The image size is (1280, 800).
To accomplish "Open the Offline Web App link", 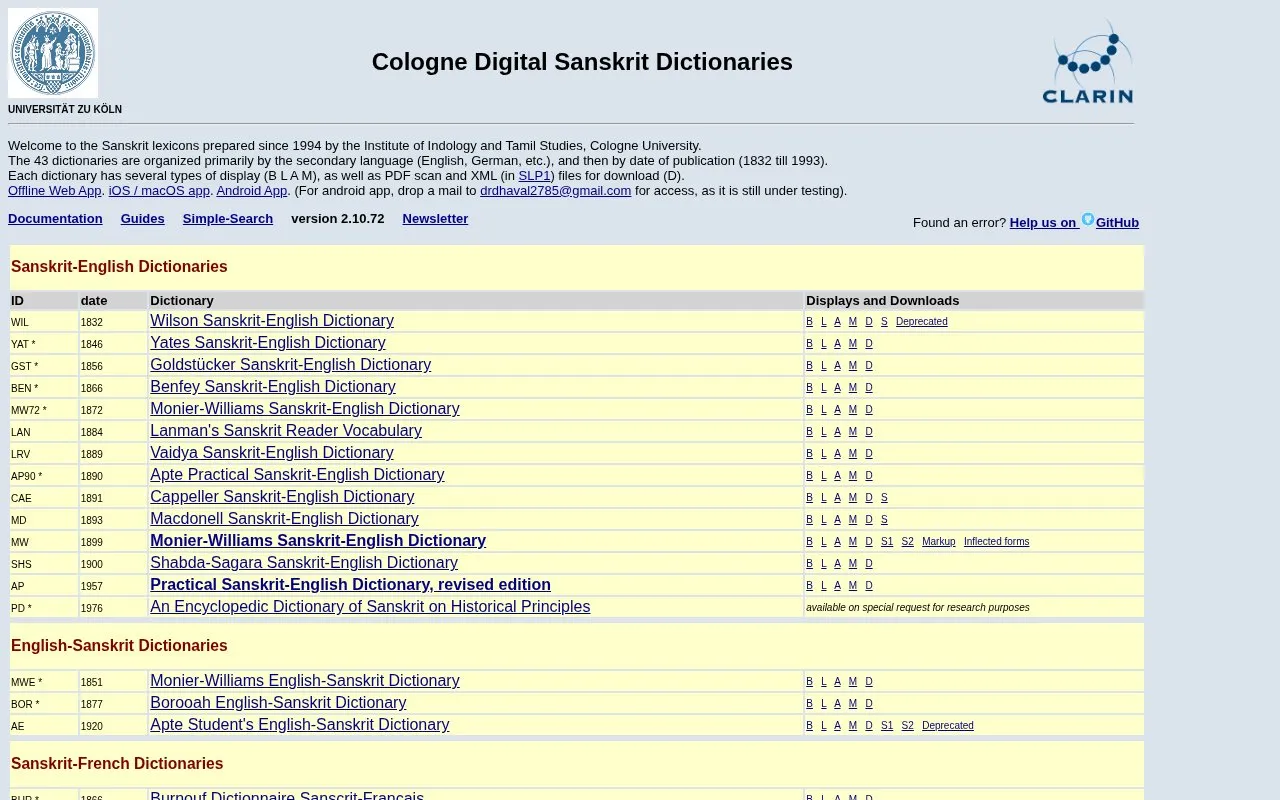I will (55, 190).
